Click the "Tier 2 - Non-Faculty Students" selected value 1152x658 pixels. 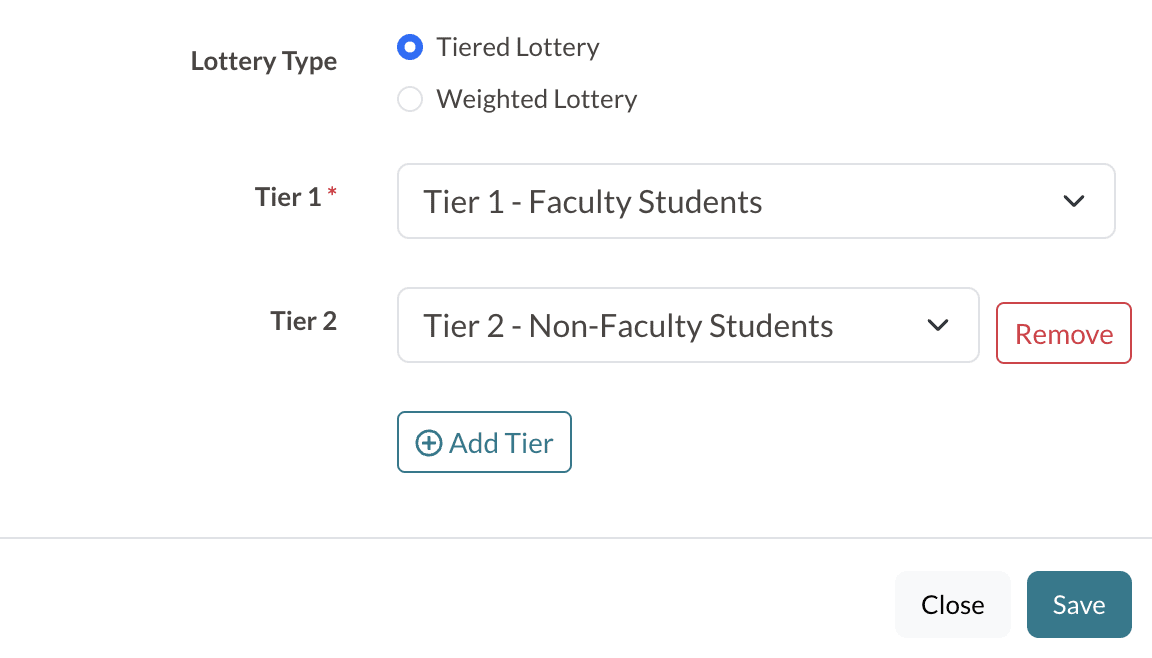tap(628, 326)
